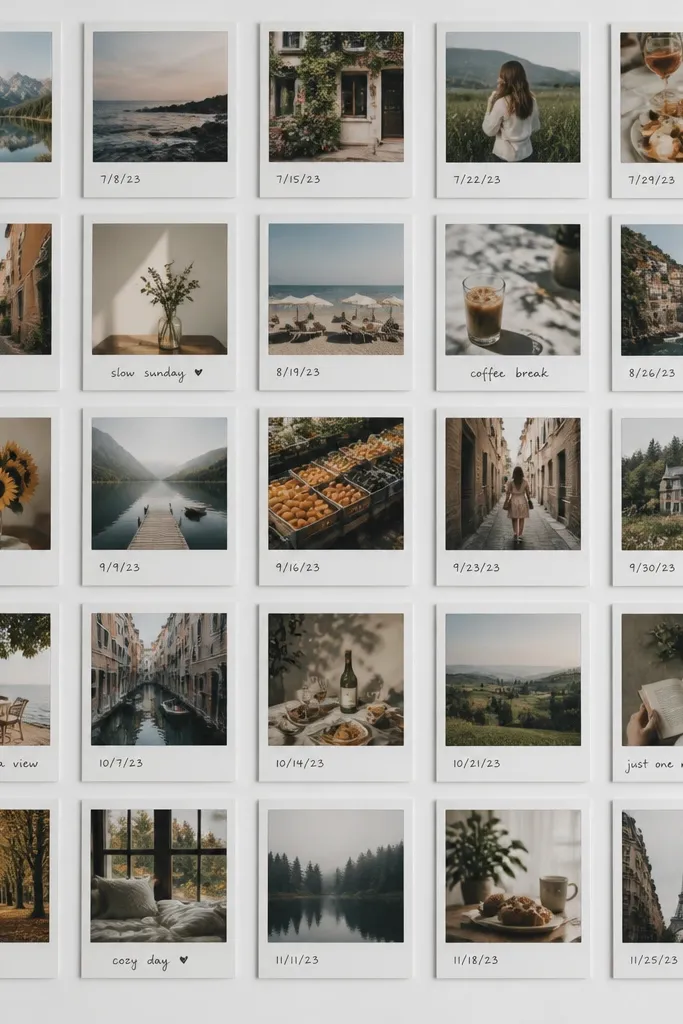This screenshot has height=1024, width=683.
Task: Click the coffee break caption
Action: click(x=509, y=374)
